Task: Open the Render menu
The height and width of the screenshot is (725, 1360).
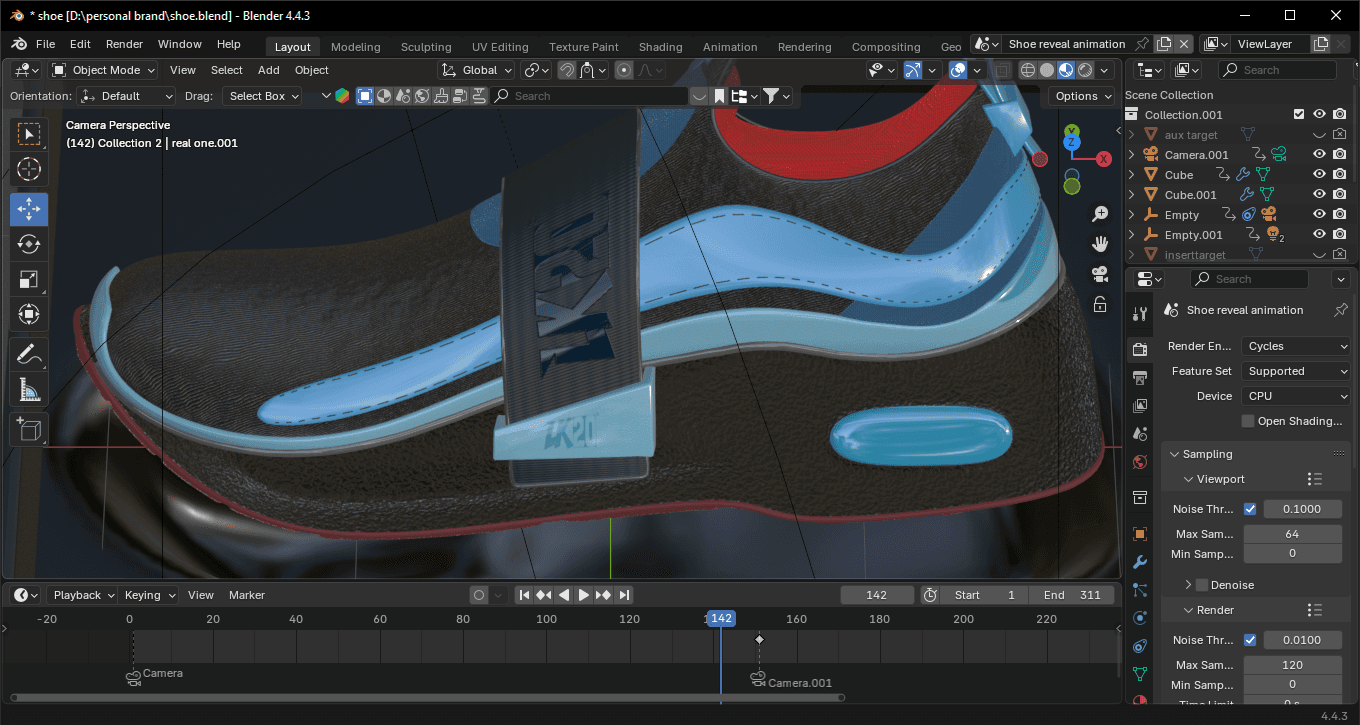Action: [124, 44]
